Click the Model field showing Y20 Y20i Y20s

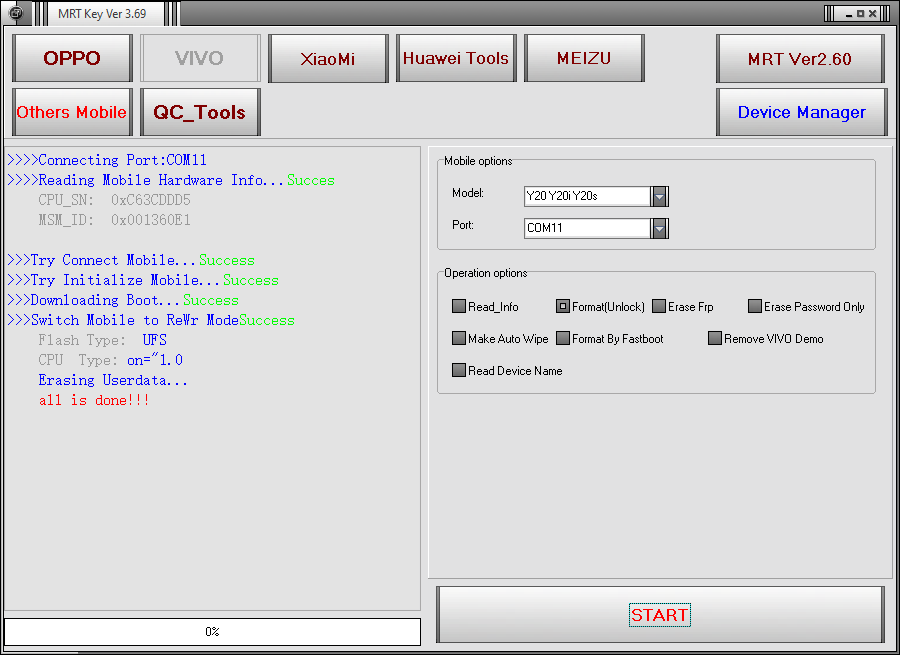[587, 196]
